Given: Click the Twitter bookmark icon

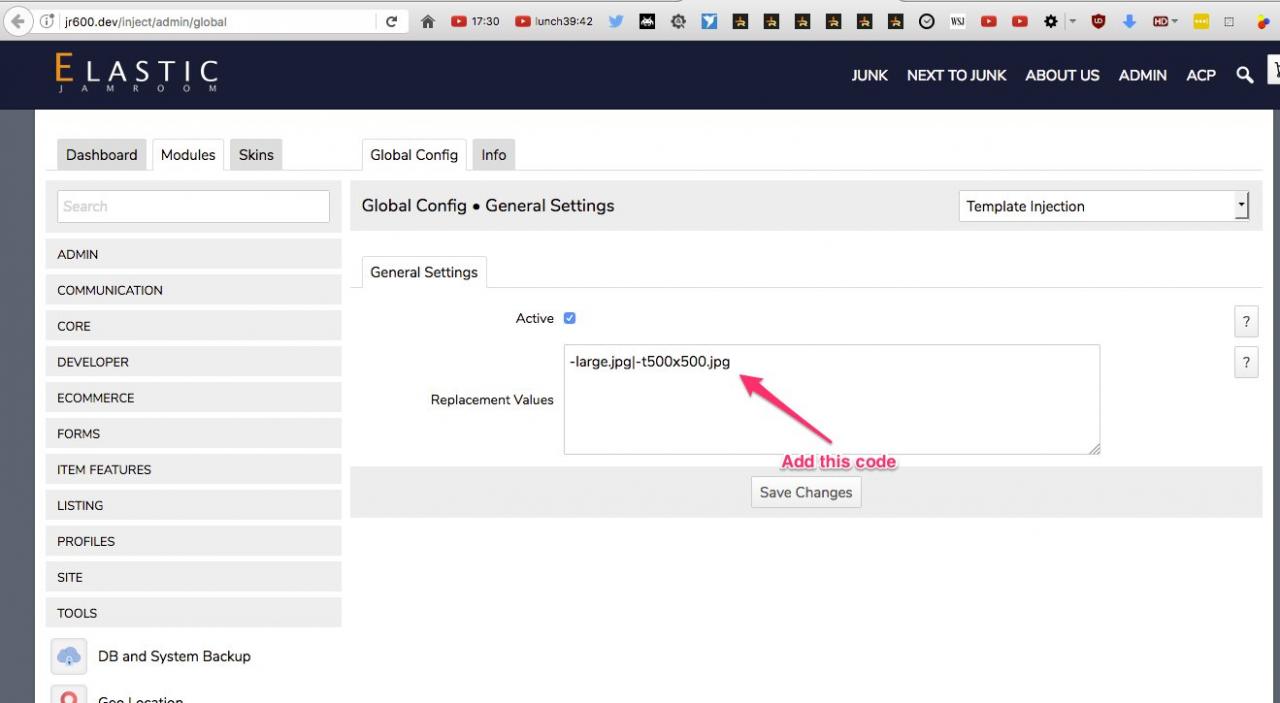Looking at the screenshot, I should [x=616, y=21].
